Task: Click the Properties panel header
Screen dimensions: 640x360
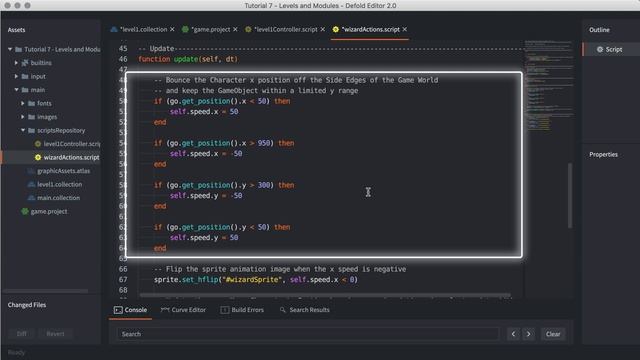Action: pos(603,154)
